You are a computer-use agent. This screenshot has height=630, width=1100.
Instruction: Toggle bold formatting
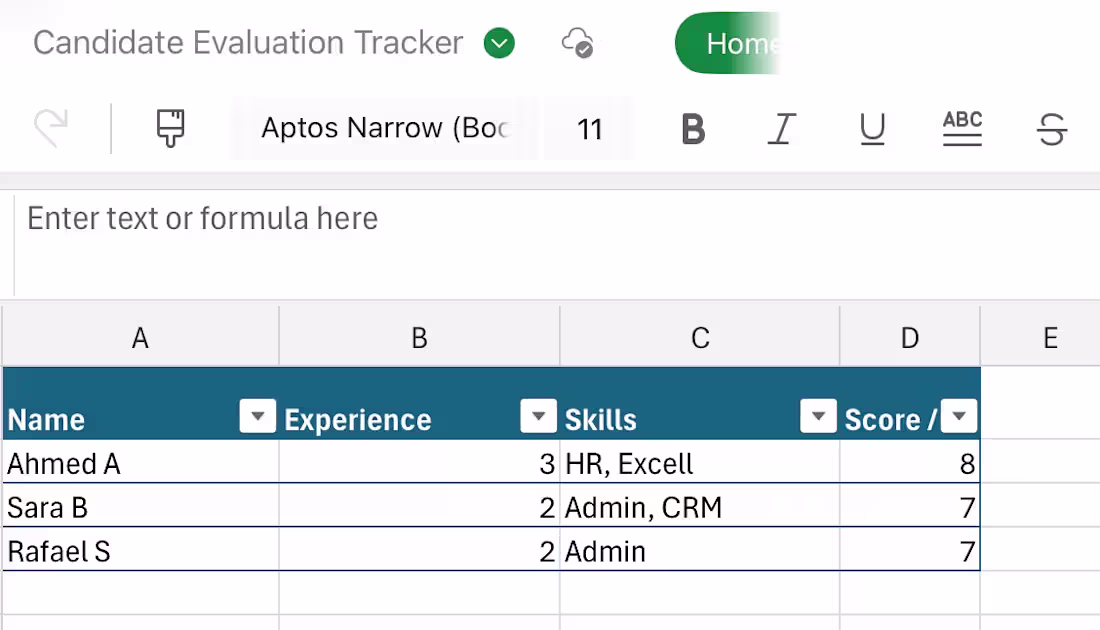[x=693, y=129]
